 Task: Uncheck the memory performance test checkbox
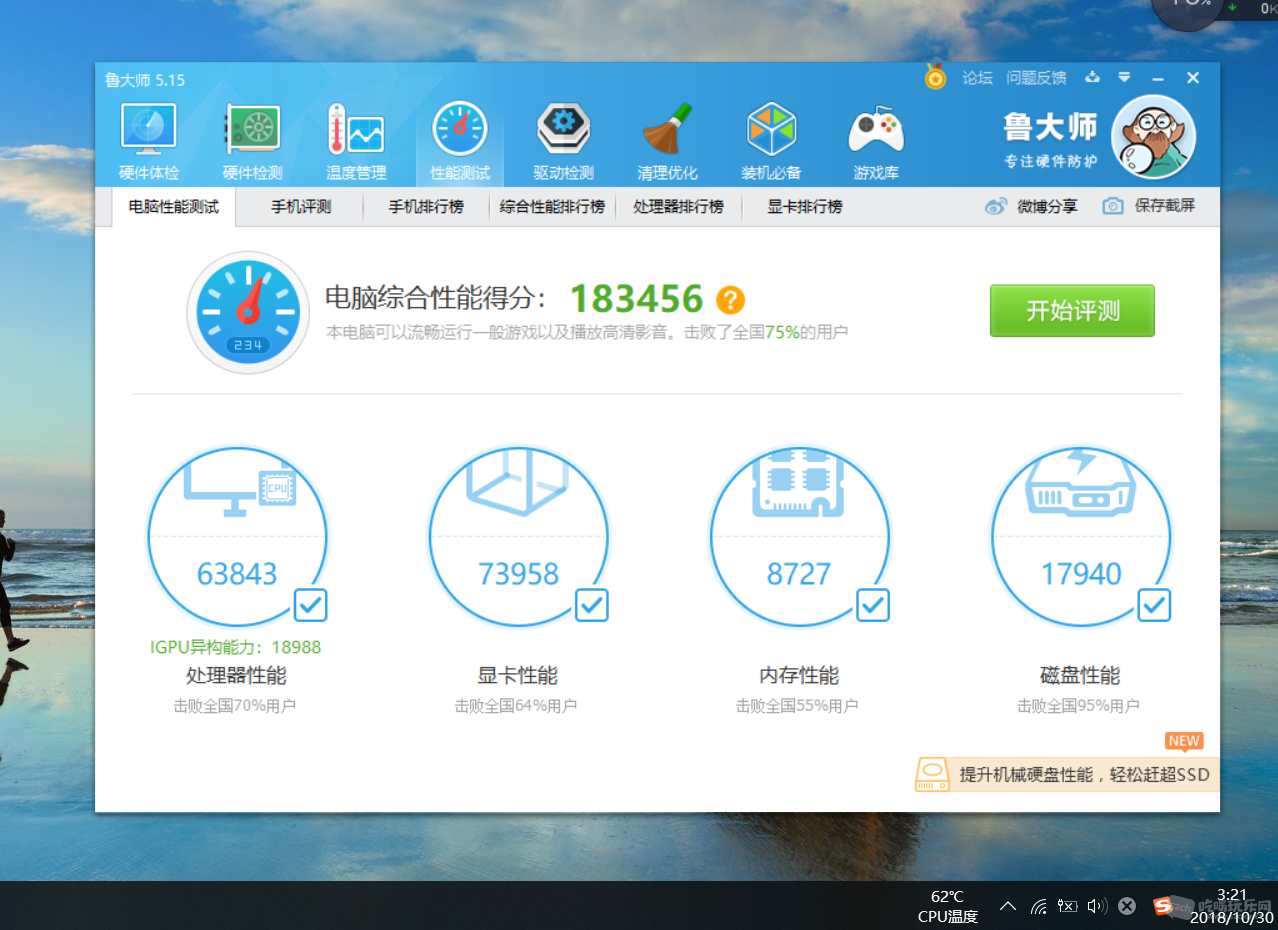click(x=873, y=604)
